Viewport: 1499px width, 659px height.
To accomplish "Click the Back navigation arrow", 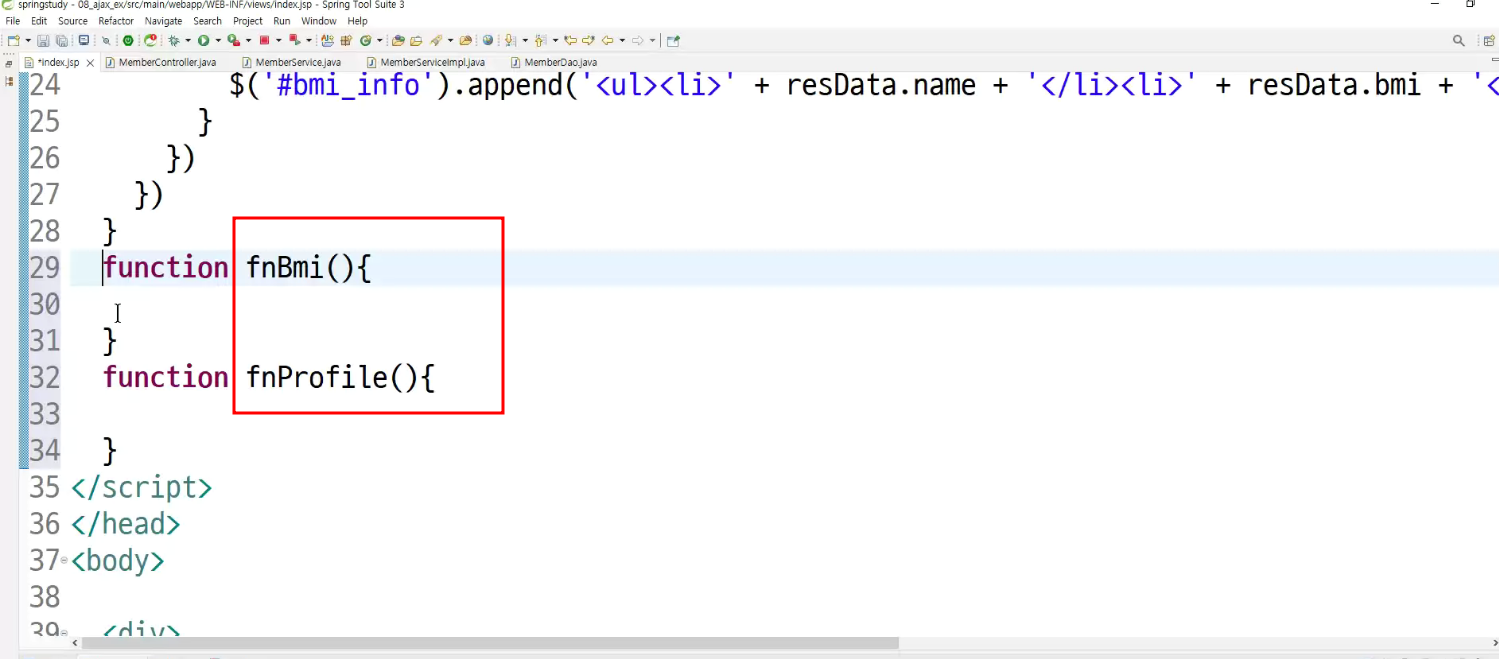I will (607, 41).
